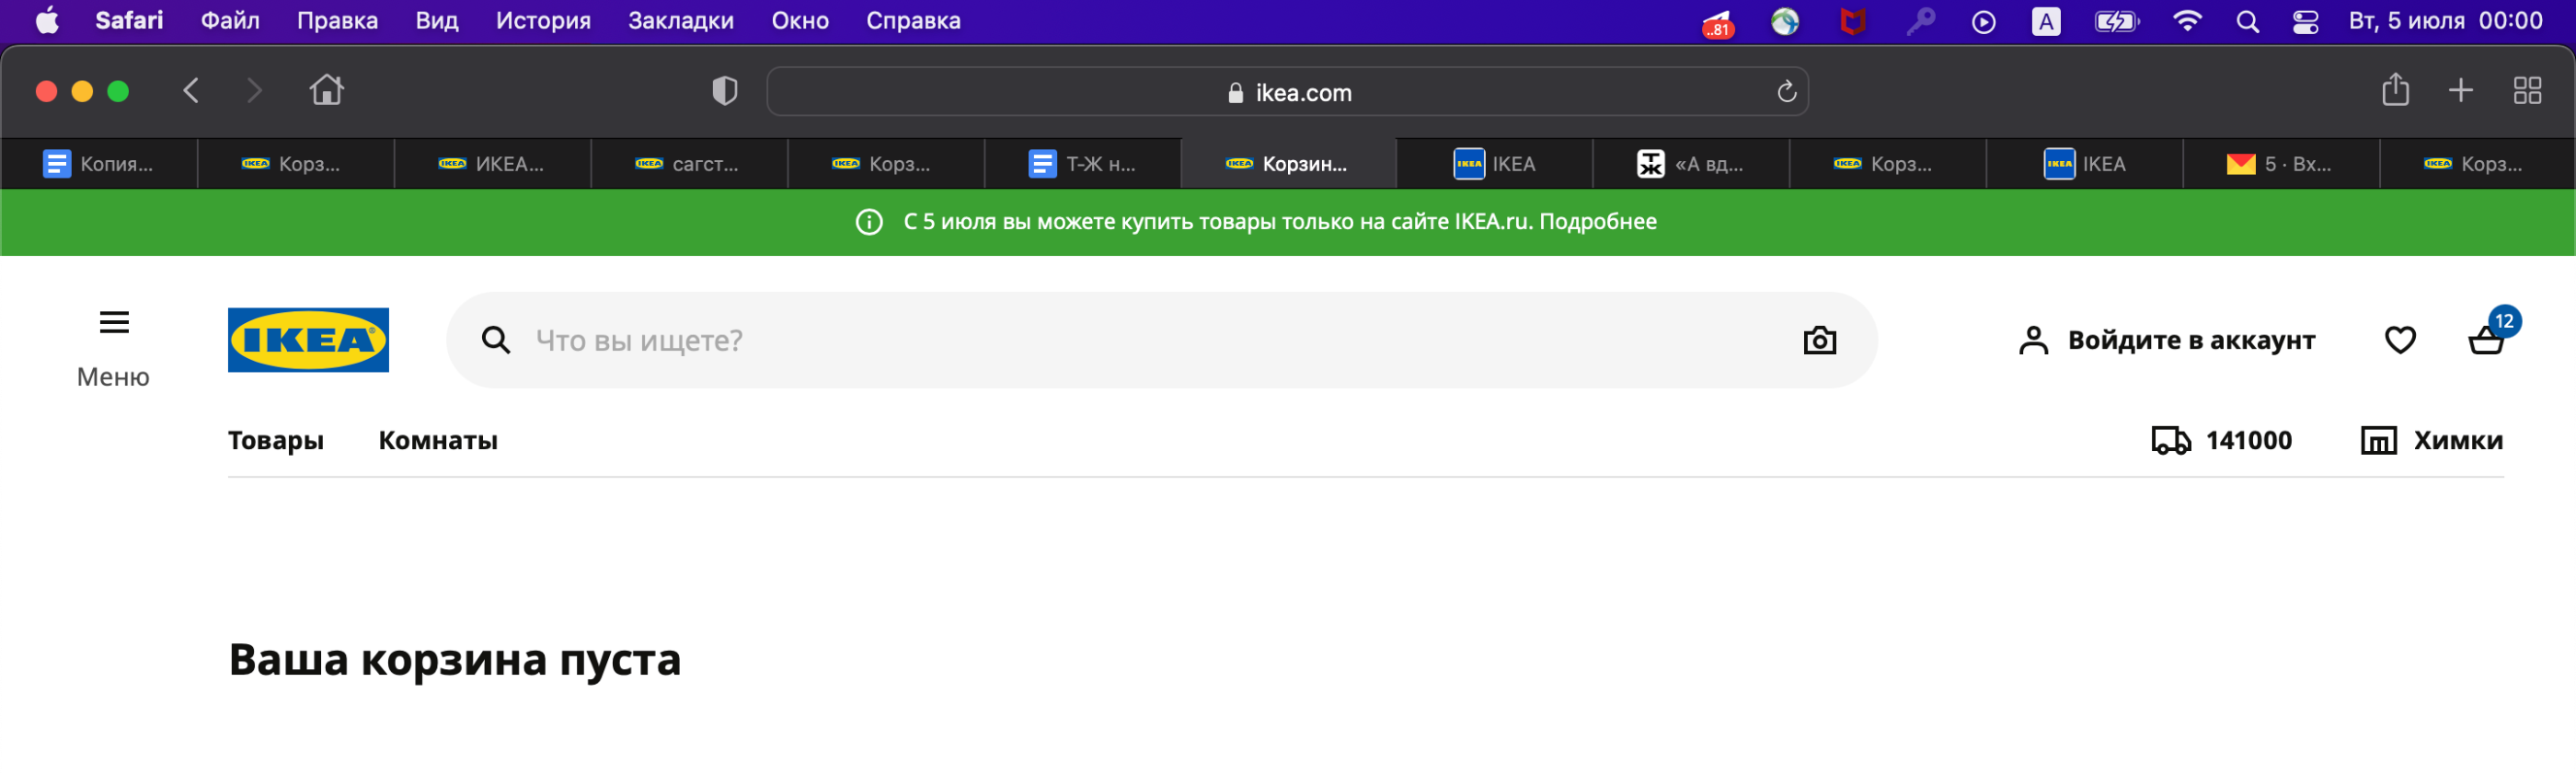
Task: Open the Комнаты navigation tab
Action: 438,440
